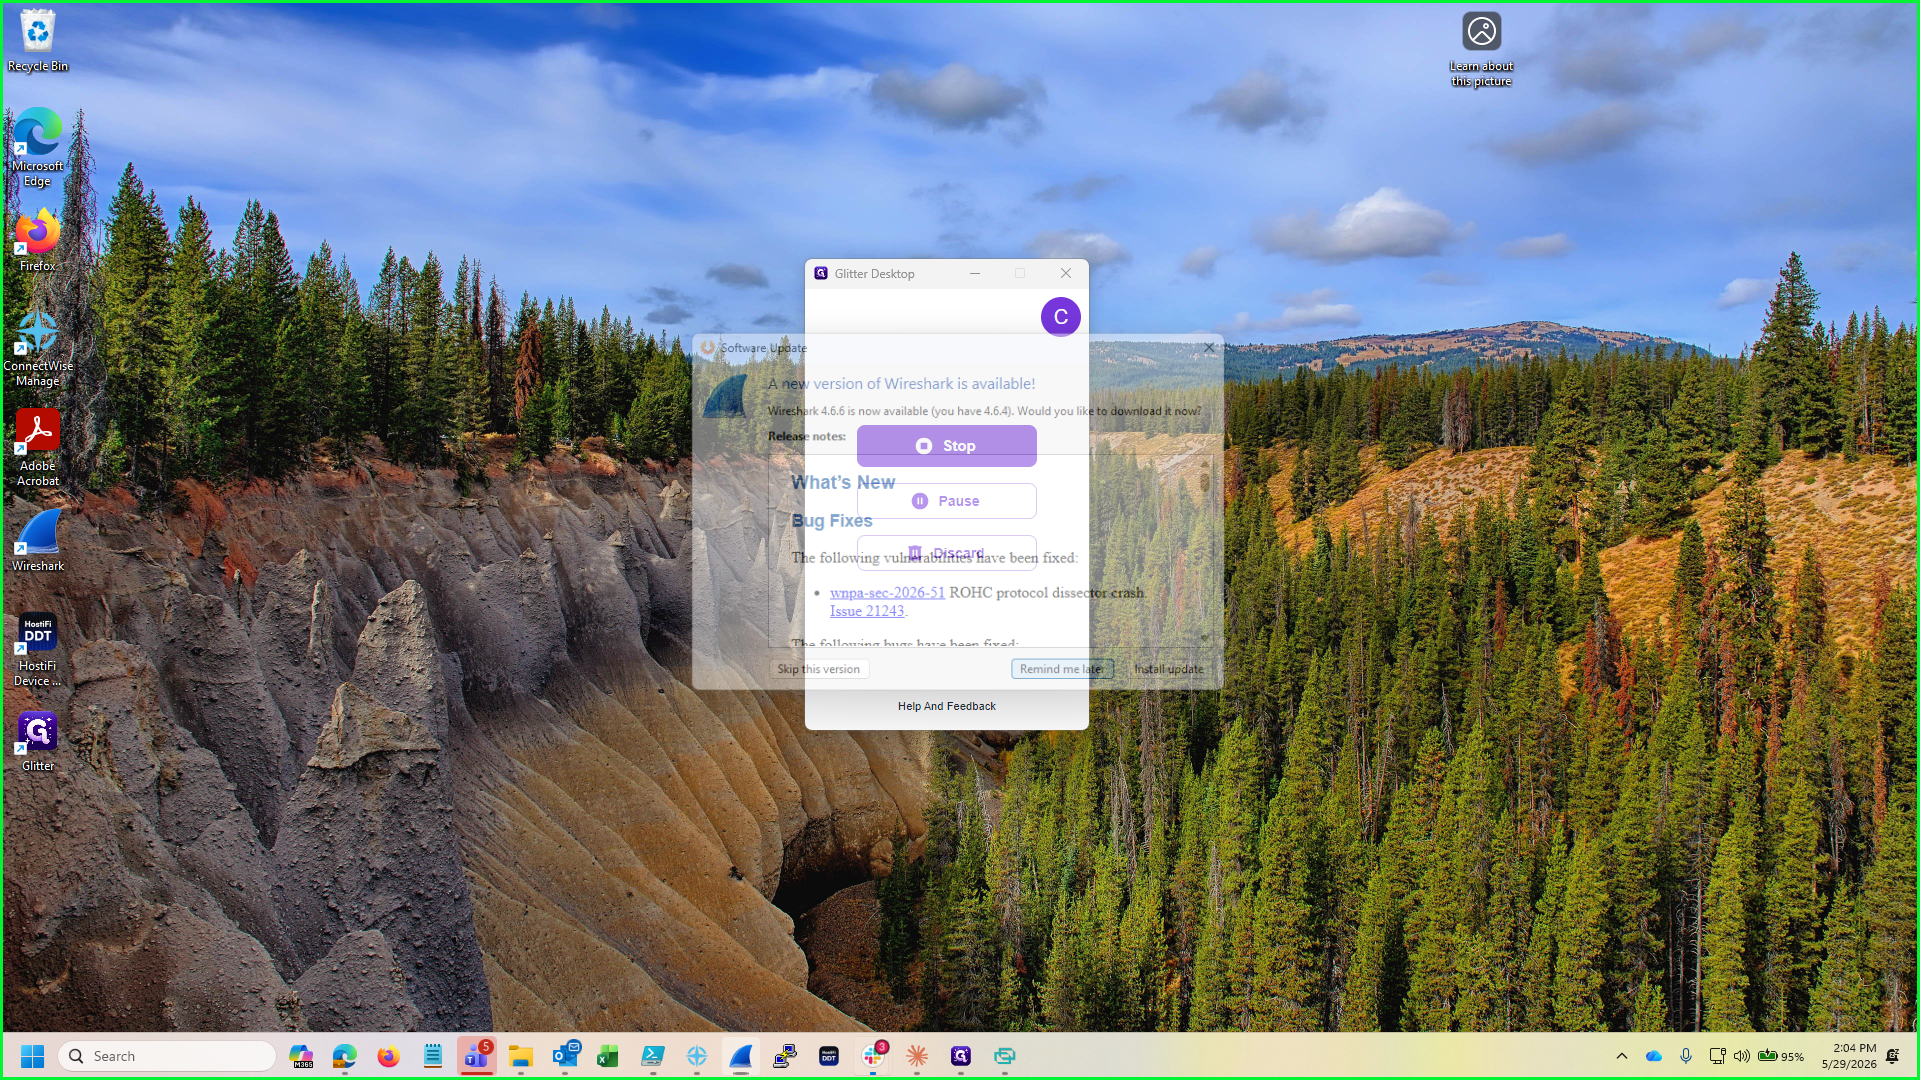Open the Issue 21243 link
The image size is (1920, 1080).
(867, 611)
